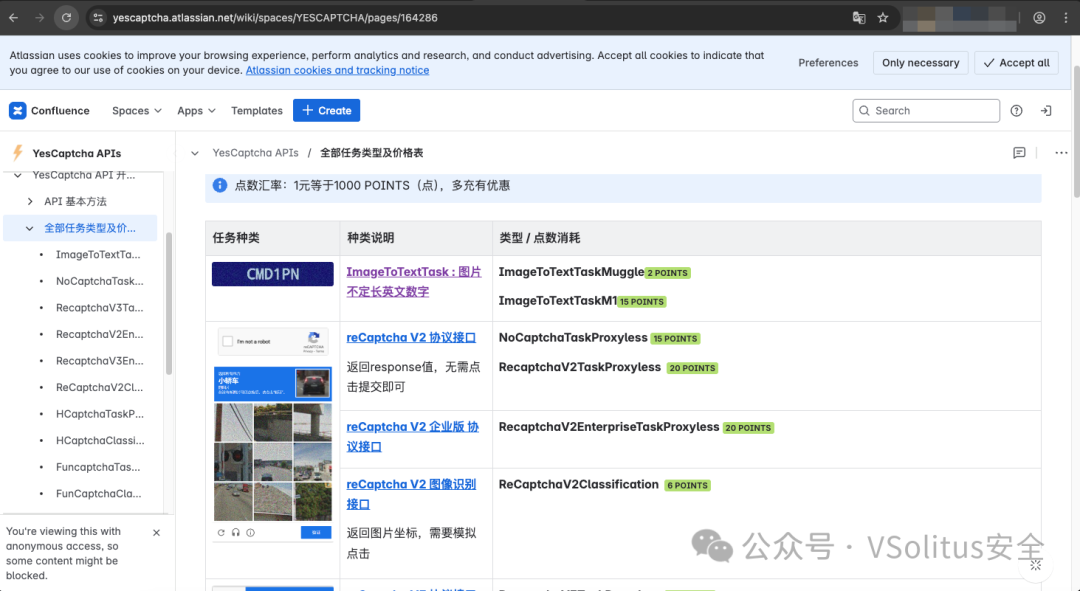Select ImageToTextTa... in sidebar tree
This screenshot has width=1080, height=591.
98,254
